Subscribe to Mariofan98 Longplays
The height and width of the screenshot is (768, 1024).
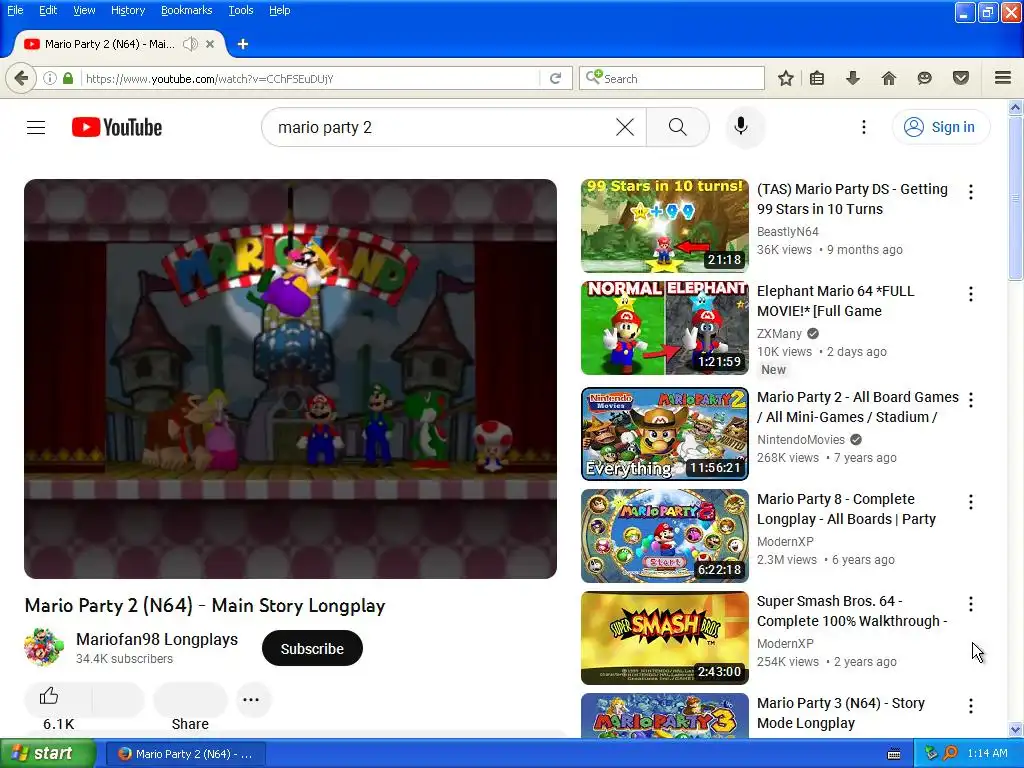coord(312,648)
